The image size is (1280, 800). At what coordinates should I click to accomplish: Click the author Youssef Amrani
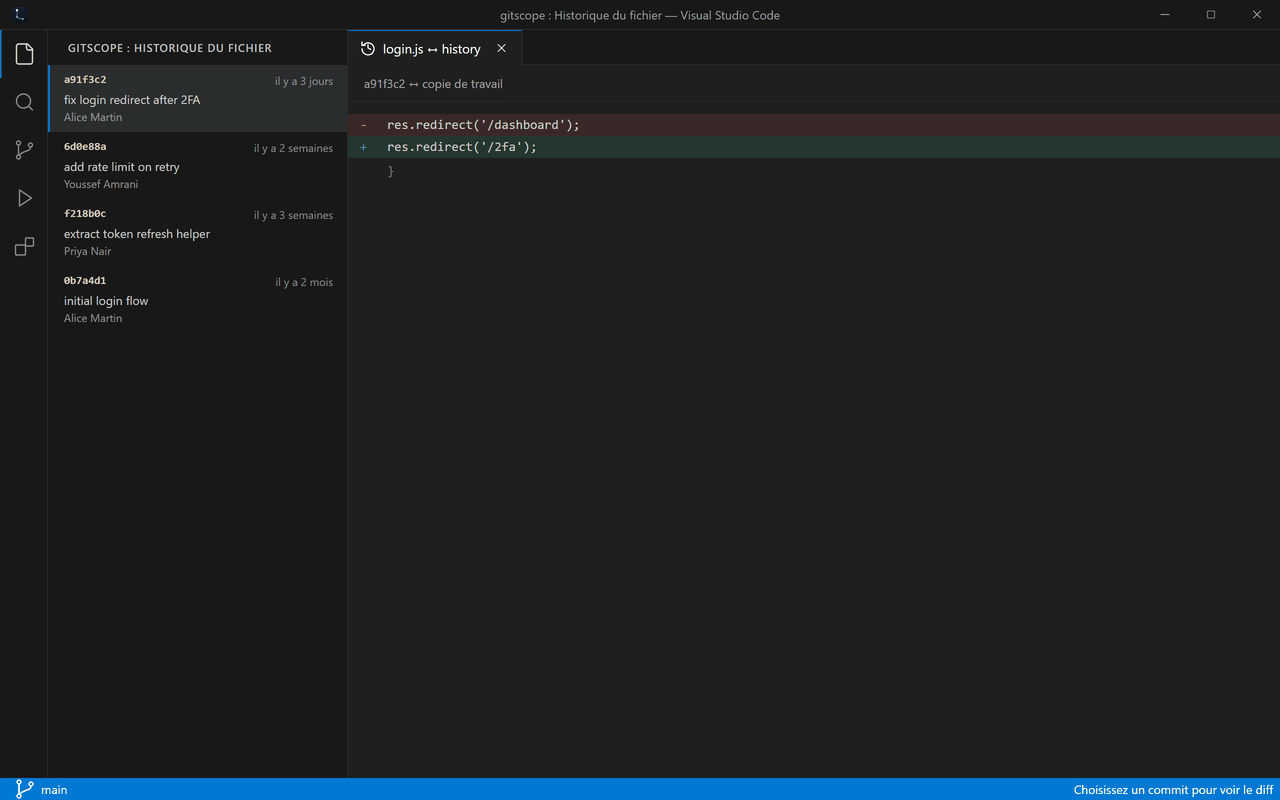click(x=101, y=184)
